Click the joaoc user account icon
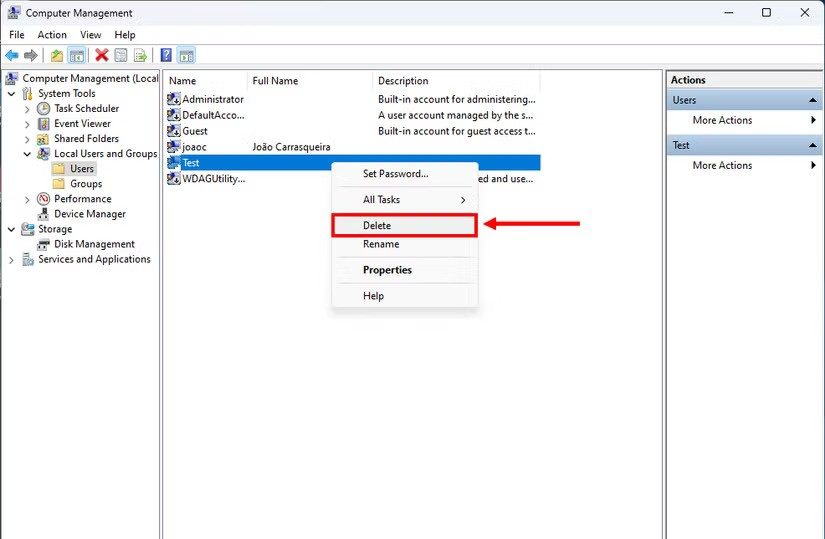Viewport: 825px width, 539px height. (x=174, y=146)
